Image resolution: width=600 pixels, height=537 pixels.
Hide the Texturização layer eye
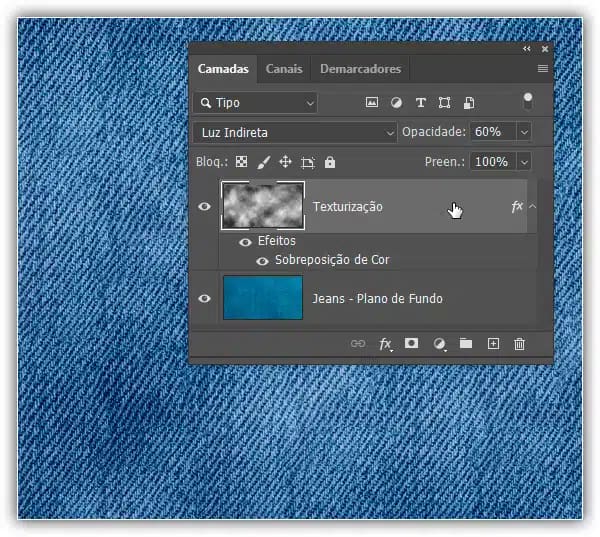pyautogui.click(x=204, y=207)
